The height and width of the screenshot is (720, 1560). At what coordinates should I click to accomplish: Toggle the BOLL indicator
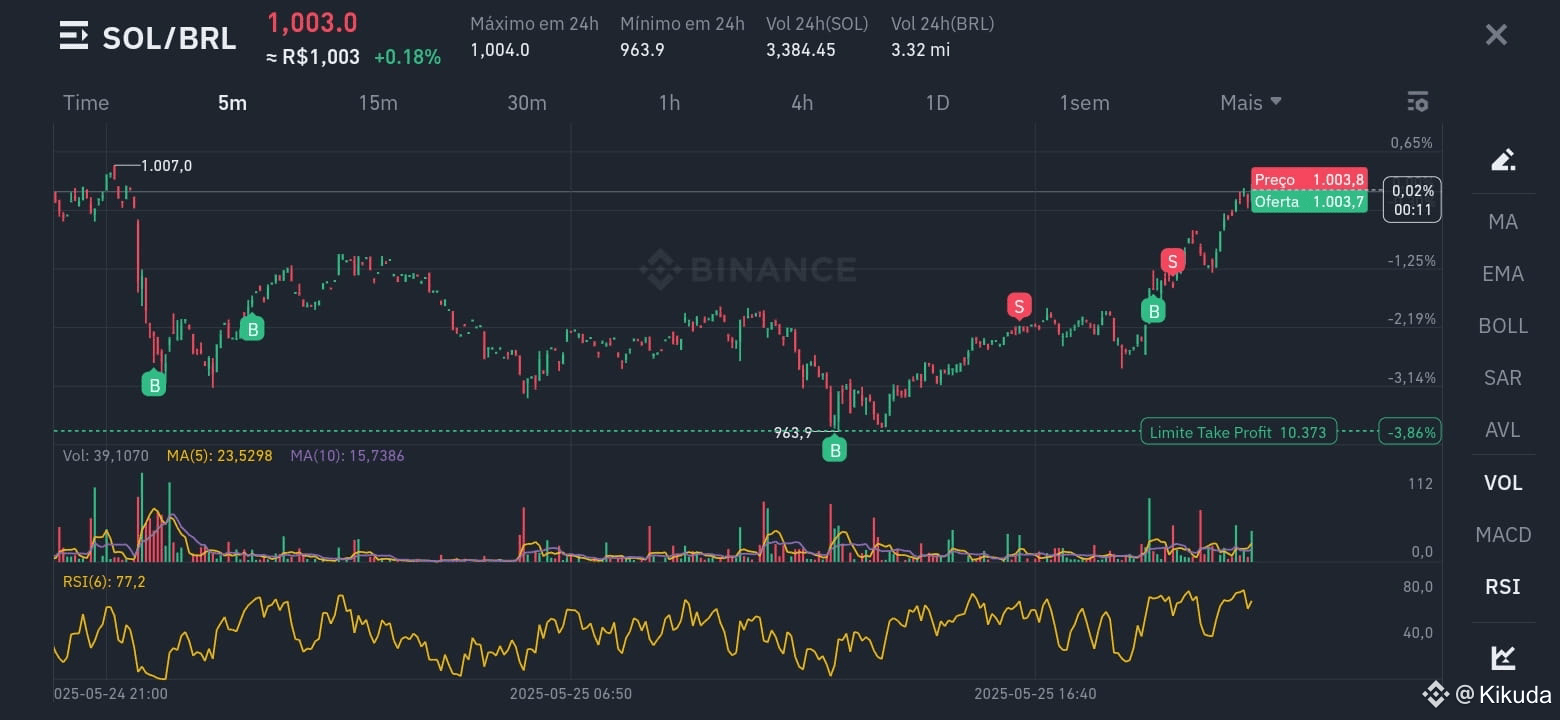tap(1503, 325)
